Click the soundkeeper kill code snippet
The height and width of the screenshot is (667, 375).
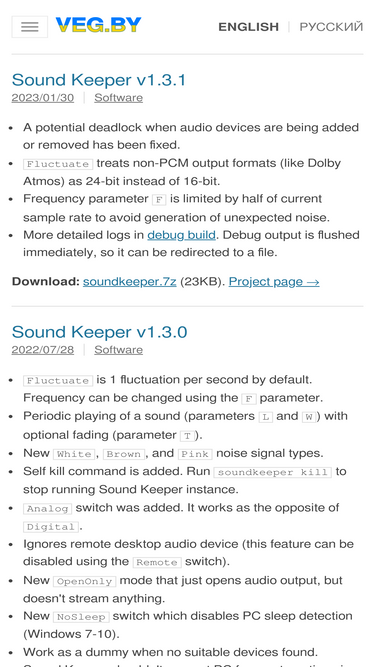273,472
